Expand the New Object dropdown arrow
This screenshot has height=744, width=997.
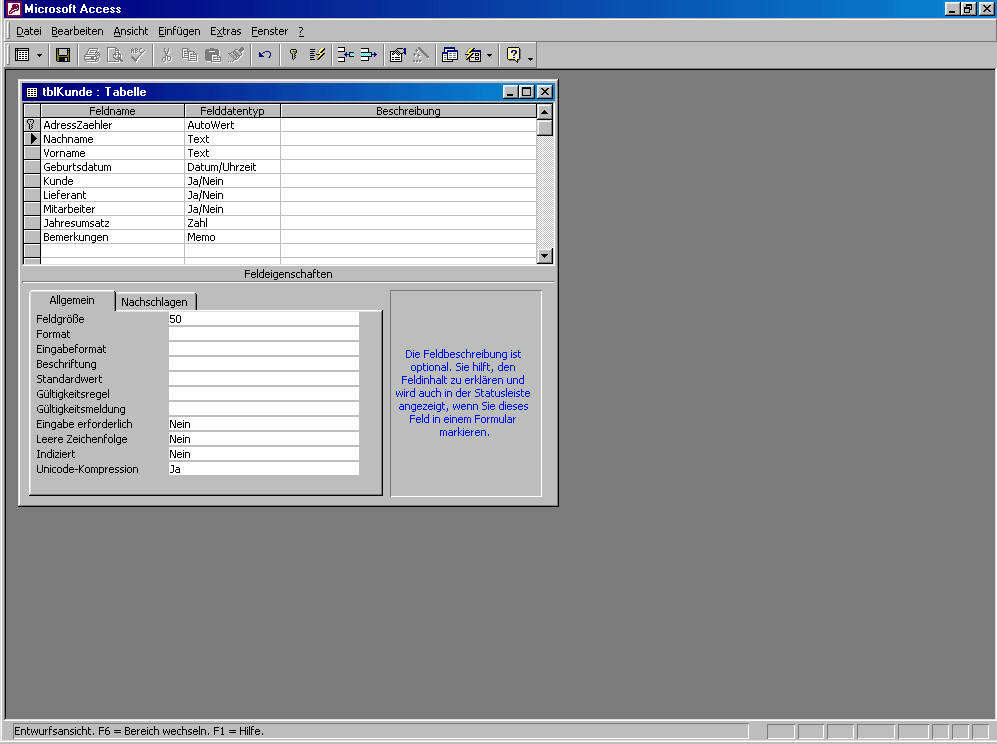pyautogui.click(x=489, y=55)
